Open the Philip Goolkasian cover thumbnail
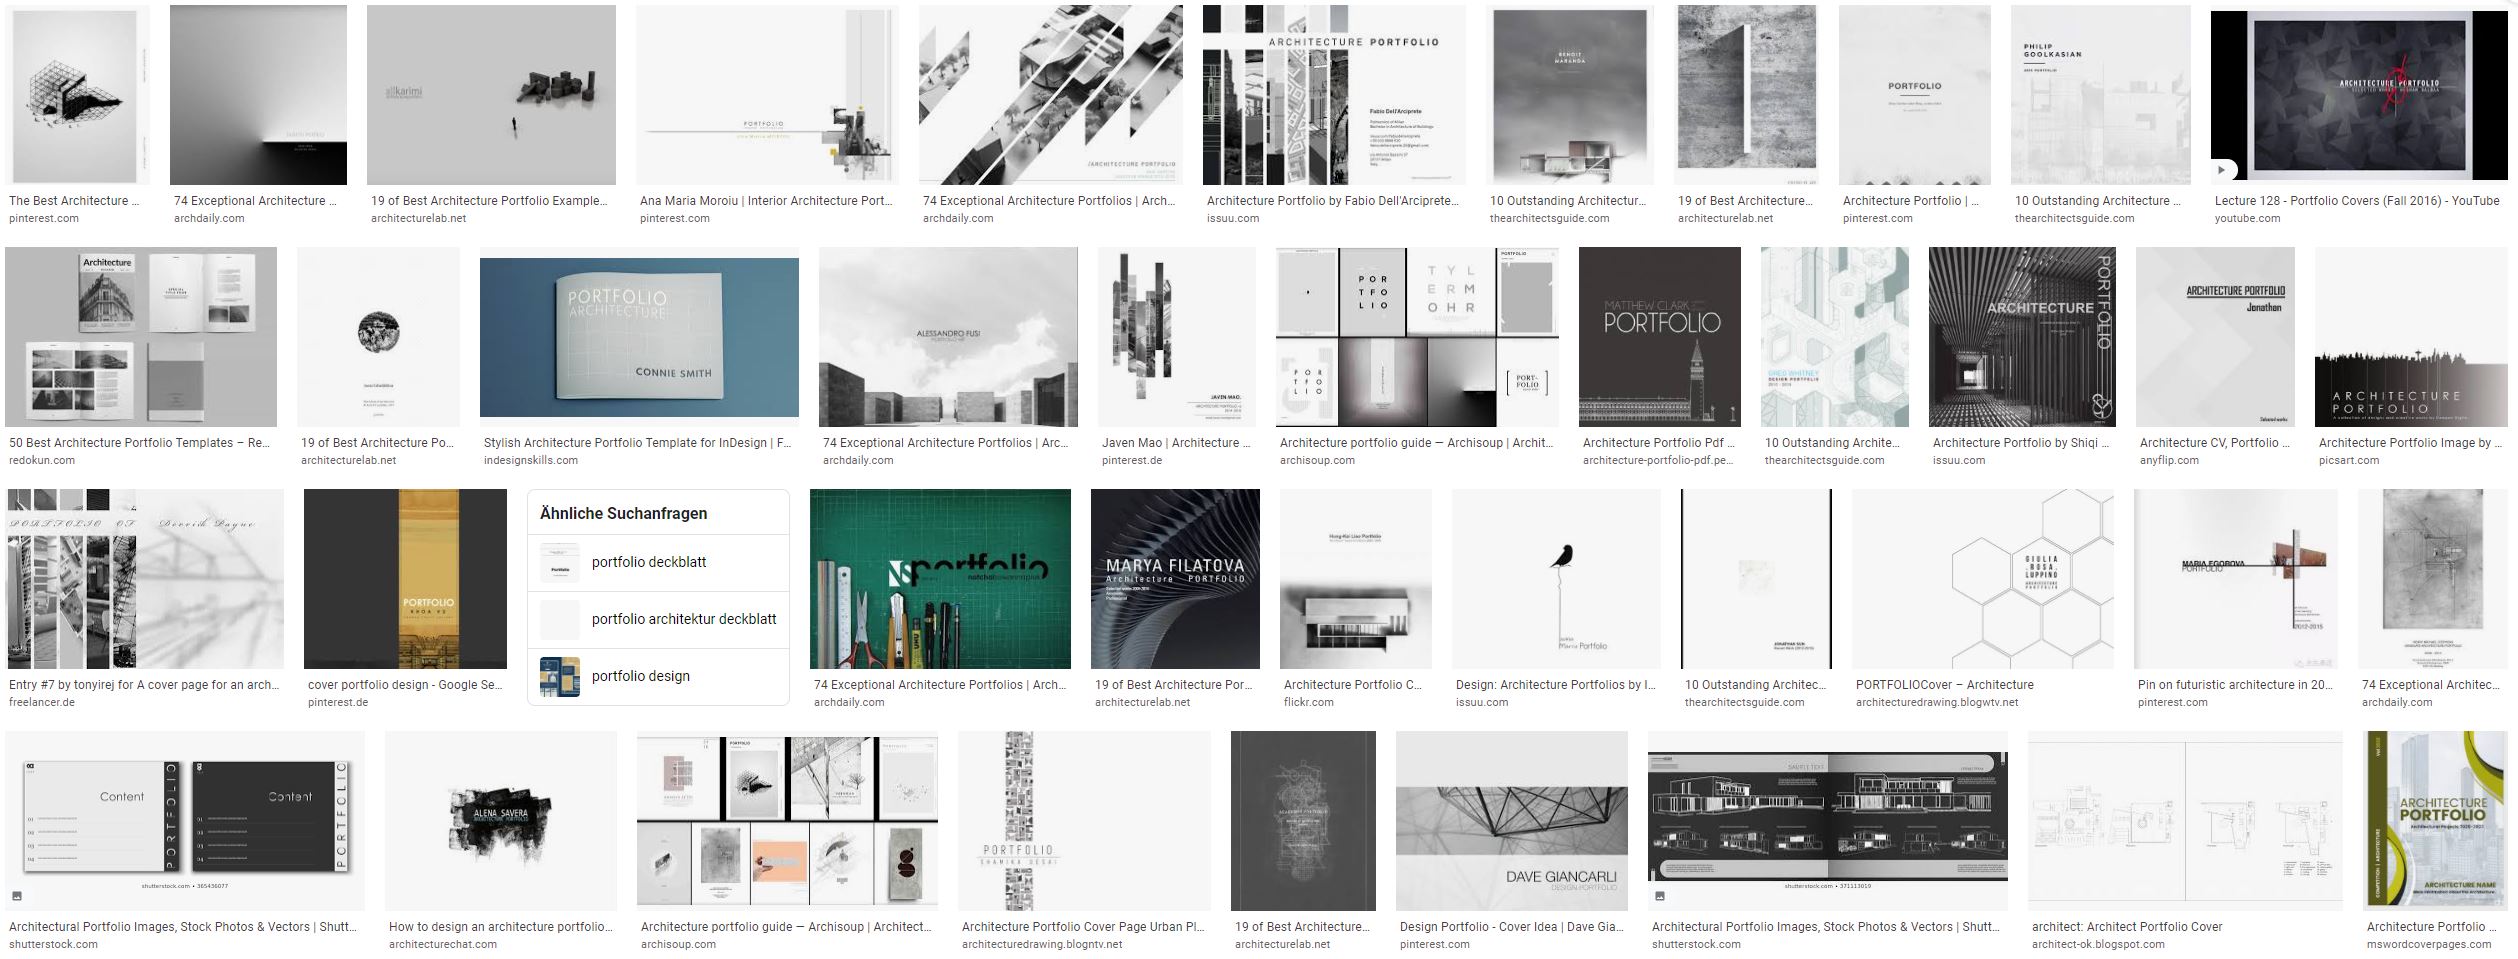Screen dimensions: 2518x959 pyautogui.click(x=2100, y=95)
